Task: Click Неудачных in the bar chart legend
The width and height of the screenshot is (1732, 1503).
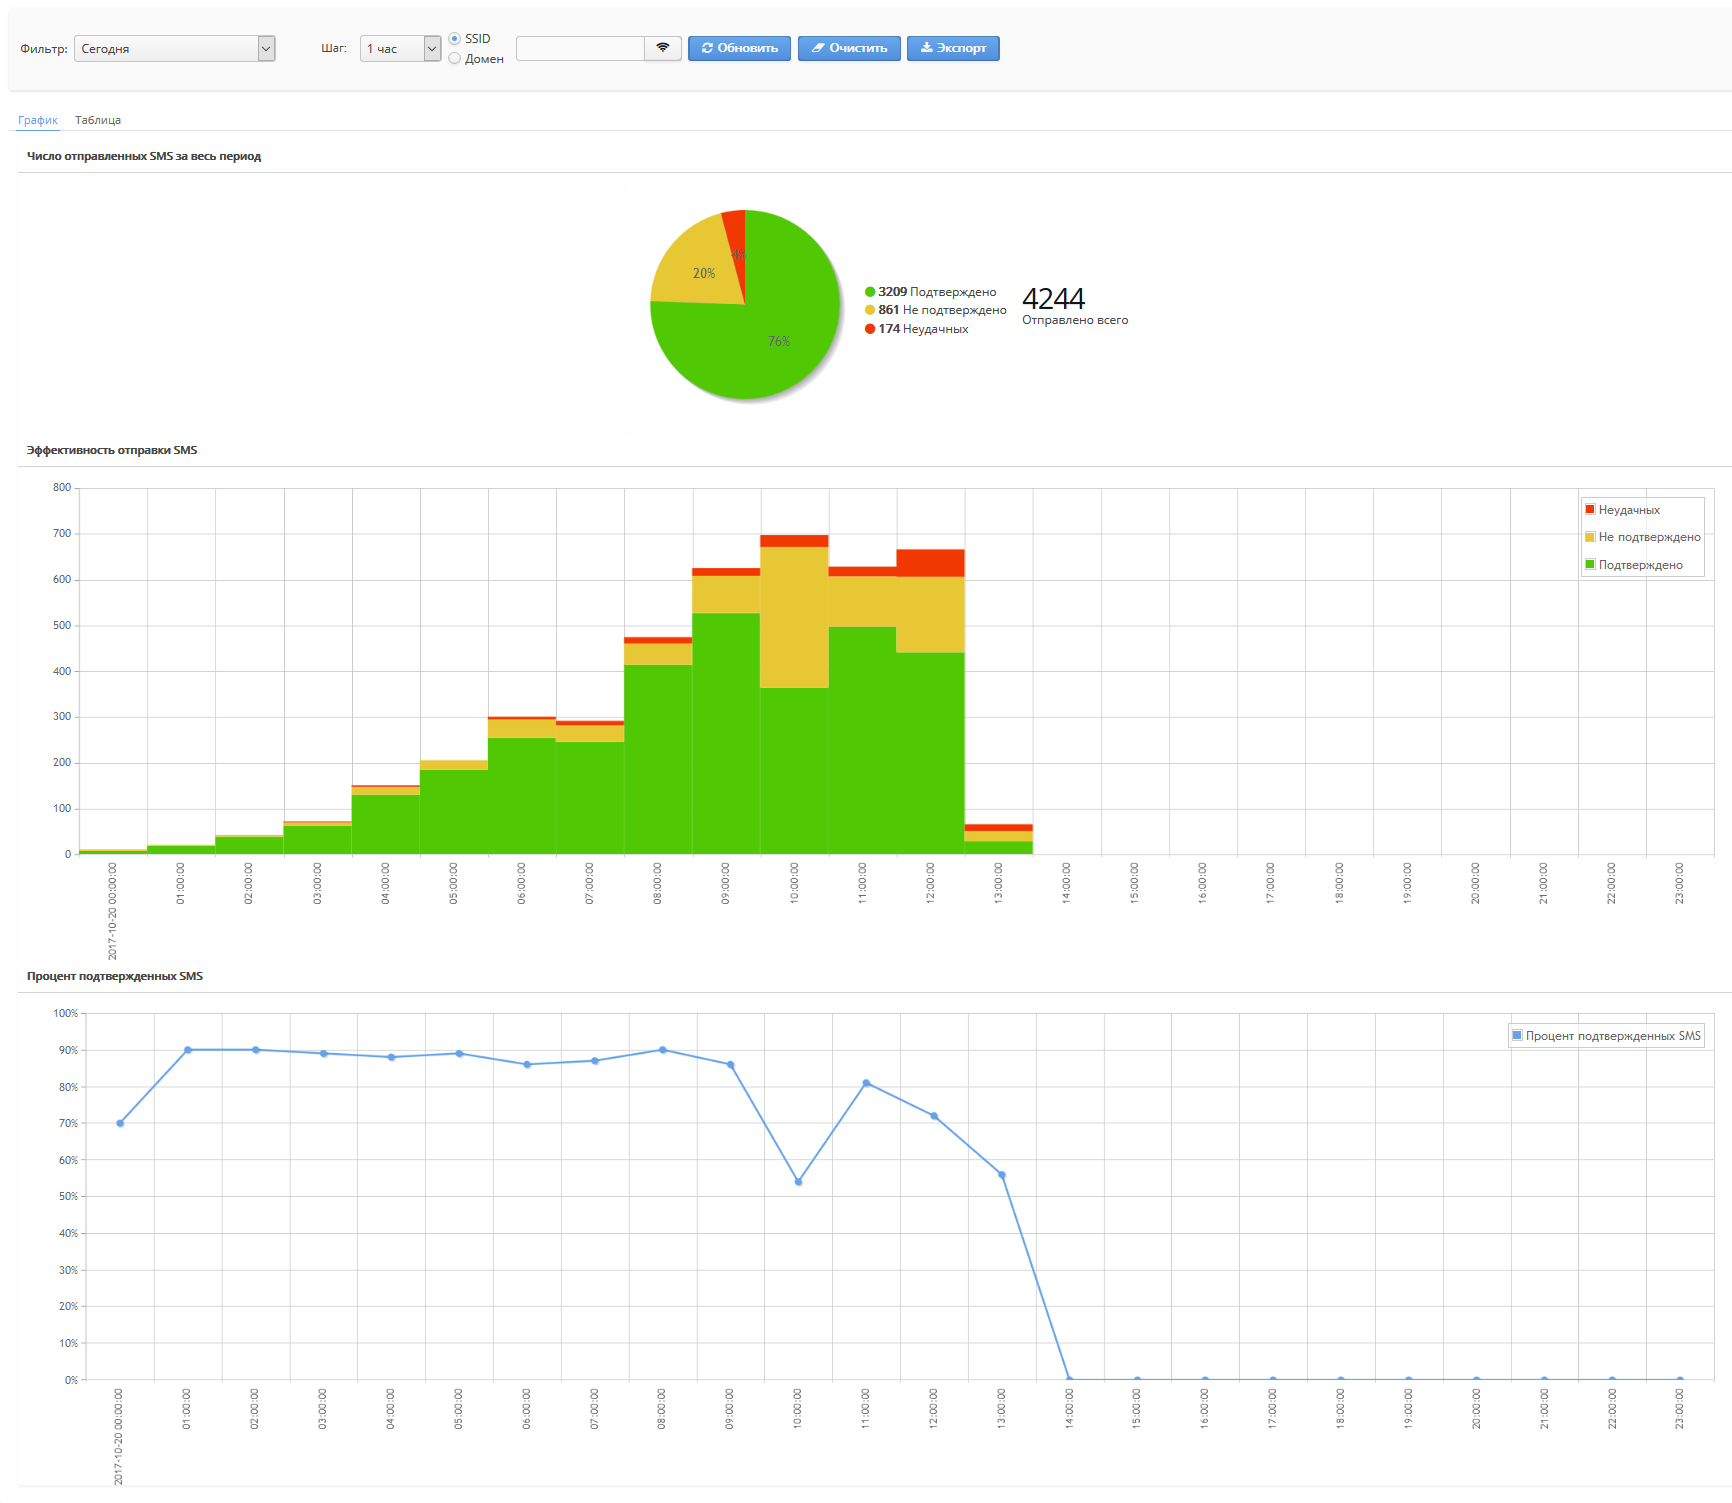Action: pos(1628,510)
